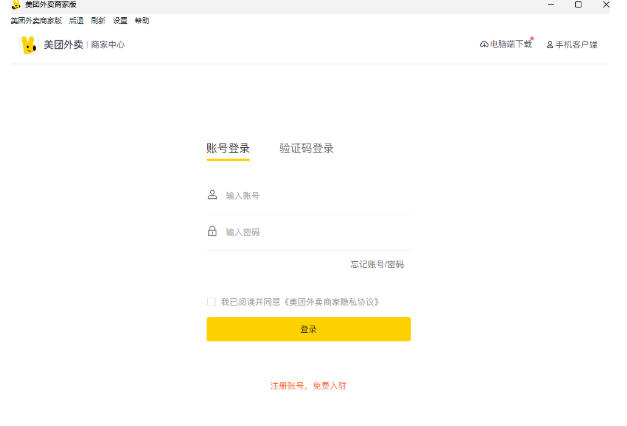The image size is (627, 426).
Task: Click the 后退 menu item
Action: 76,20
